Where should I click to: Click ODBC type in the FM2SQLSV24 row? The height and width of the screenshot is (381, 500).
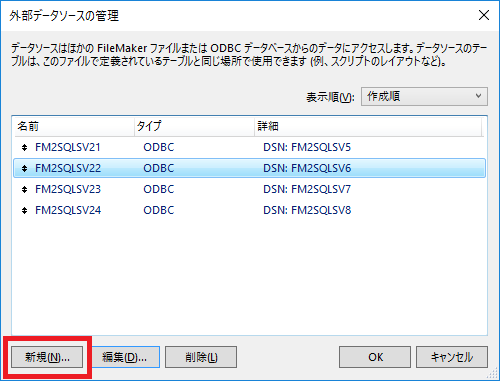pyautogui.click(x=159, y=210)
